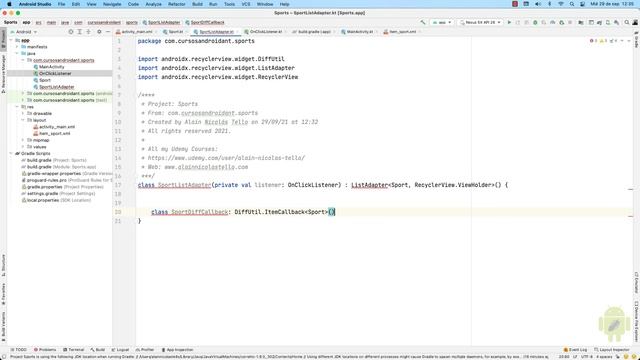Open the Build menu
The width and height of the screenshot is (640, 360).
pos(197,4)
